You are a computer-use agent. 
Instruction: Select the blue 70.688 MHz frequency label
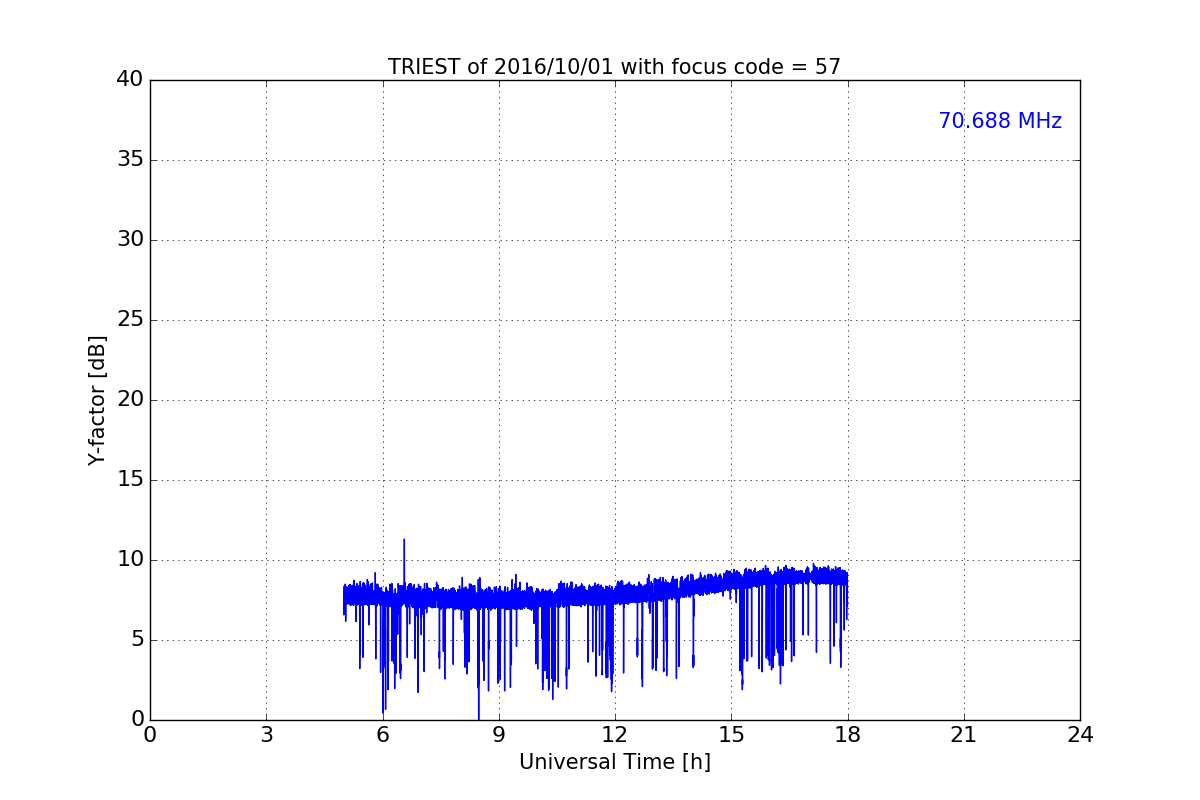pos(1000,121)
